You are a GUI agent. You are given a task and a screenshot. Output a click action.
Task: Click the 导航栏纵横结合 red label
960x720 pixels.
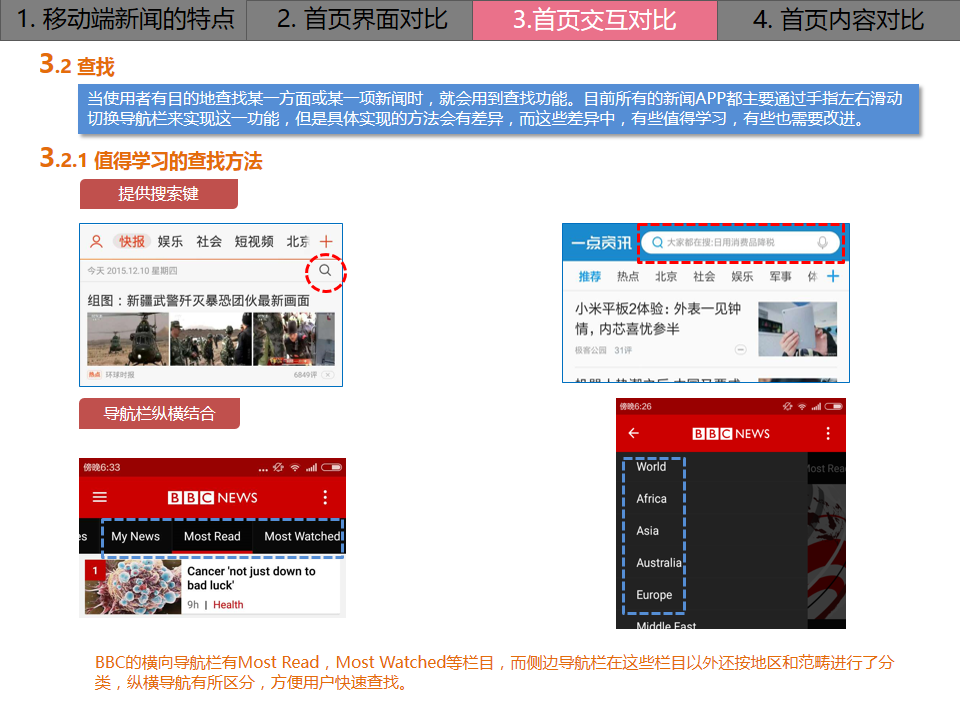pos(159,414)
